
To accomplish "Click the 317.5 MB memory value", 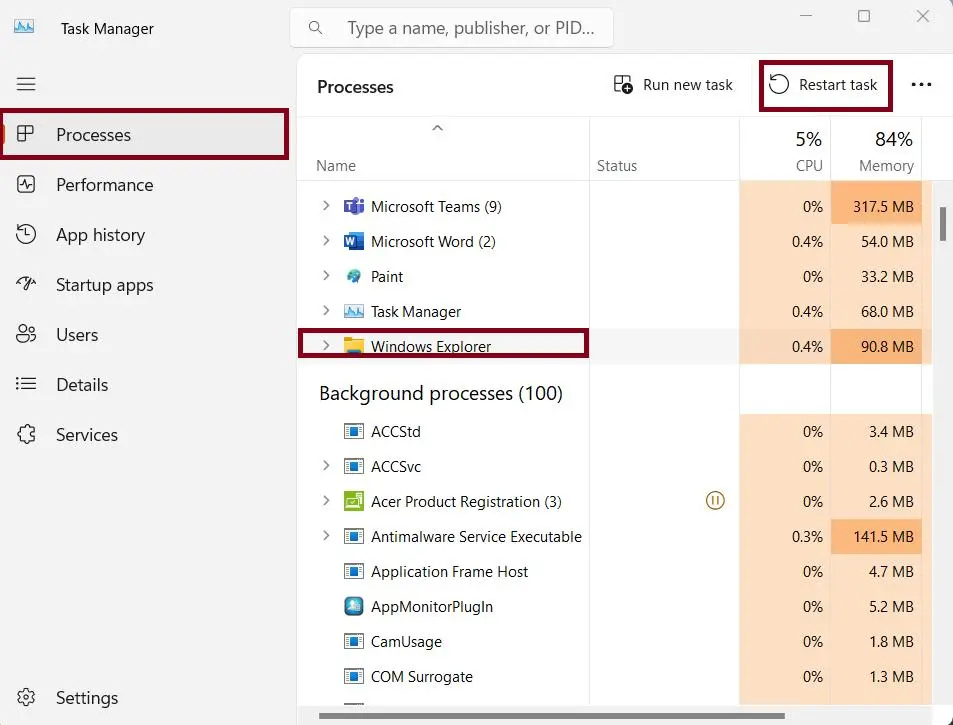I will [882, 207].
